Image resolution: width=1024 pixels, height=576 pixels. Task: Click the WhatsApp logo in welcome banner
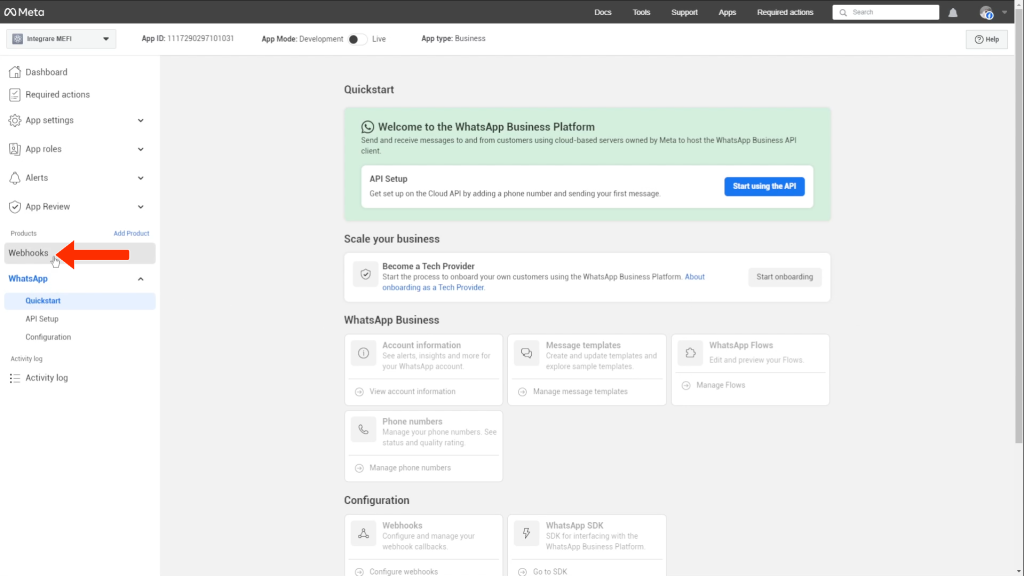click(x=368, y=127)
